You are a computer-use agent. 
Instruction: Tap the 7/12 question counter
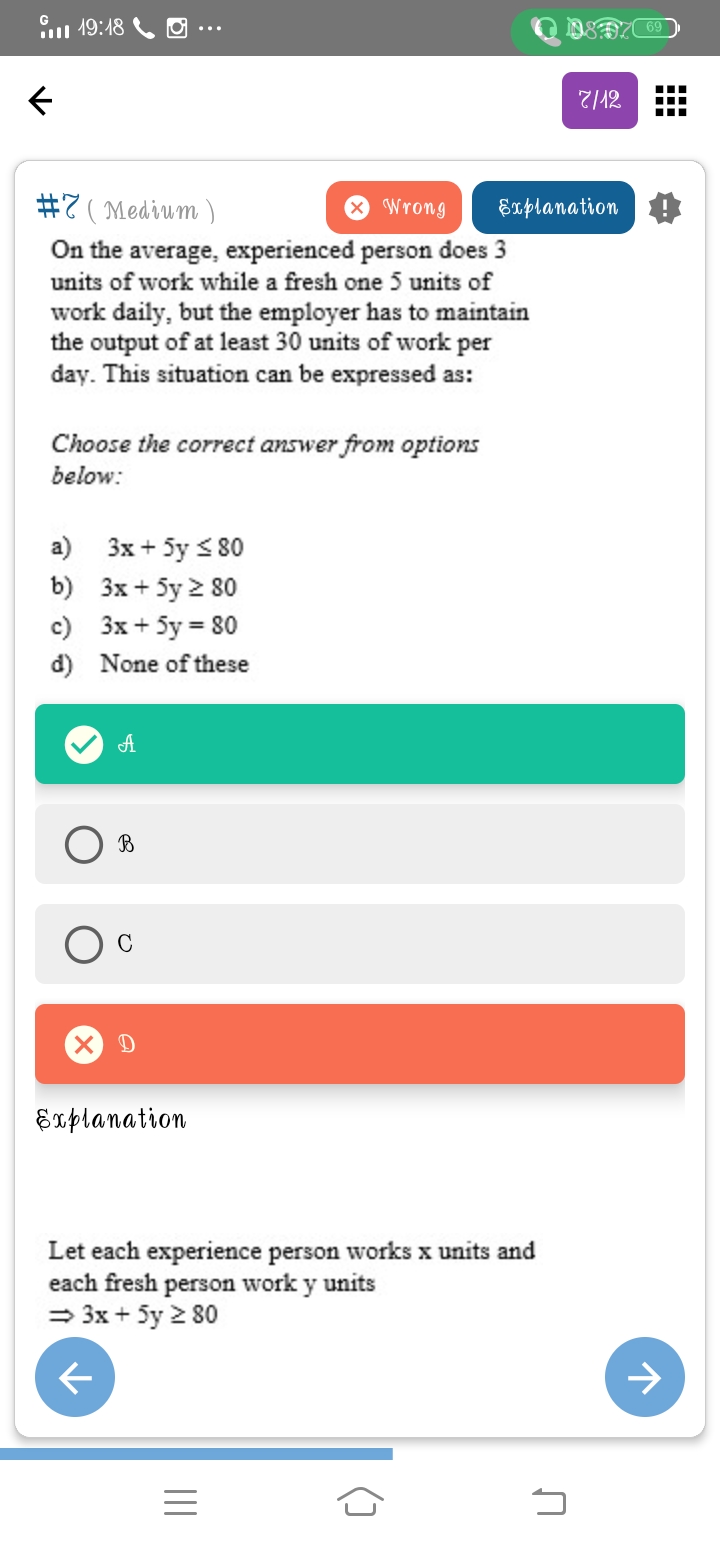(600, 100)
